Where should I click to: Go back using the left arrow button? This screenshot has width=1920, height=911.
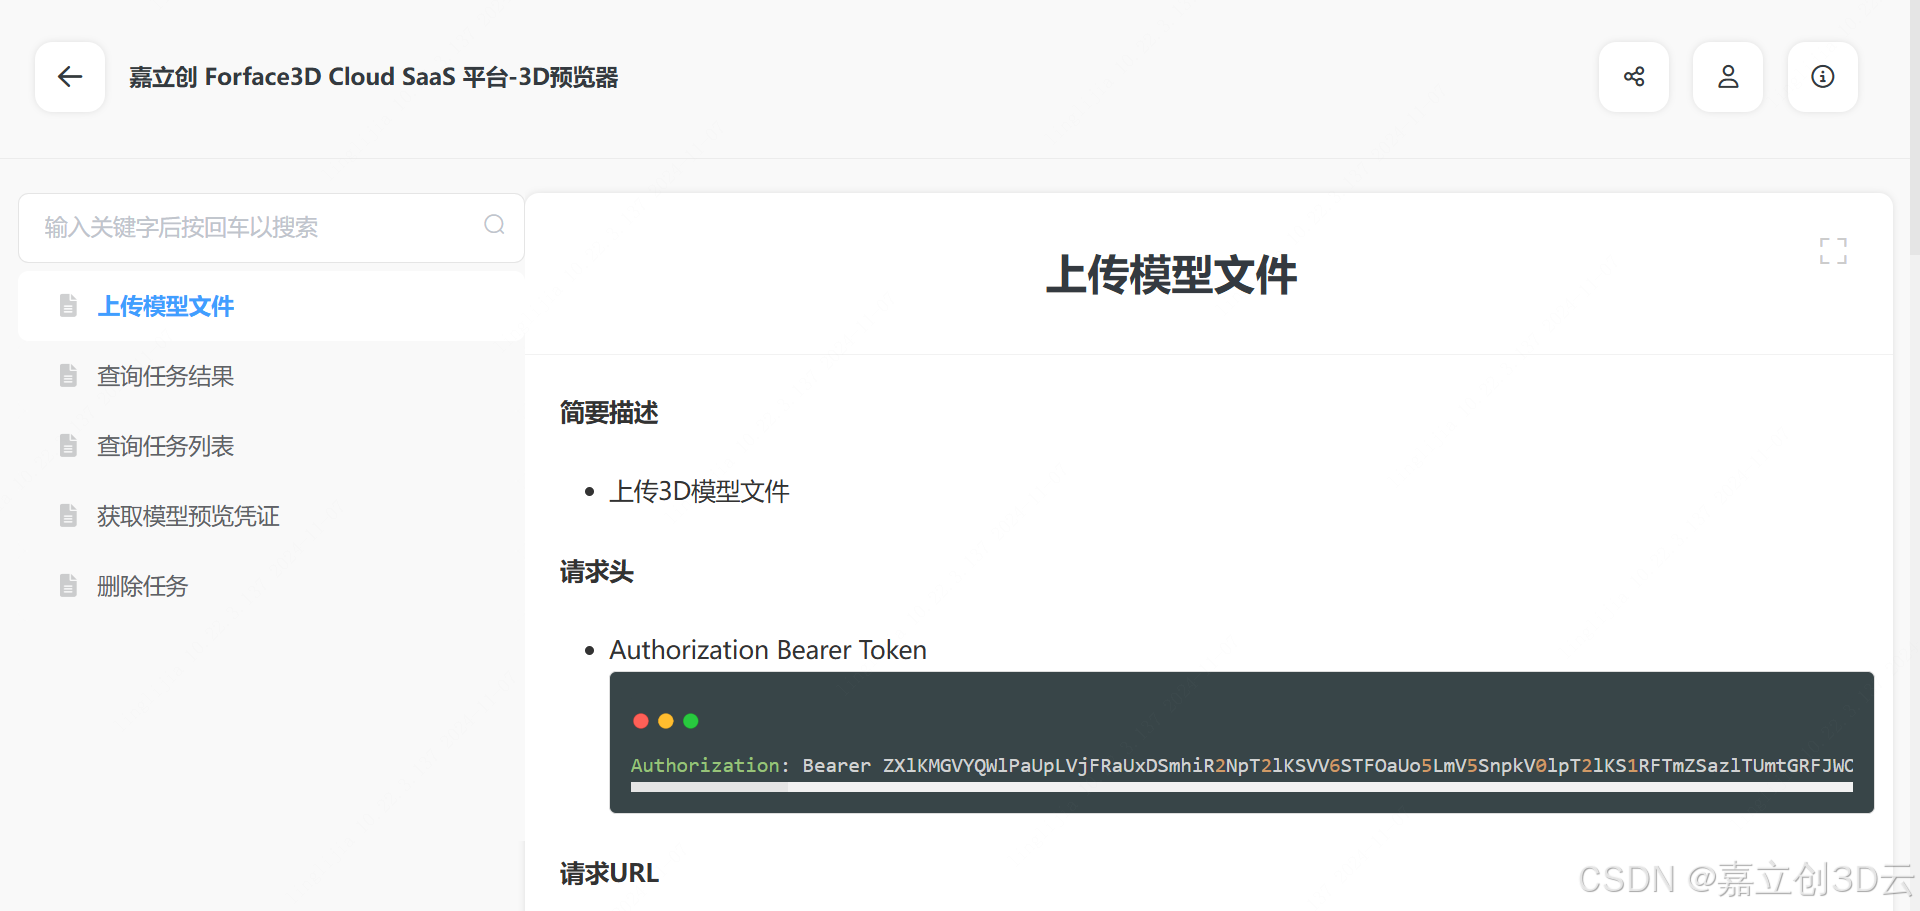[x=70, y=77]
